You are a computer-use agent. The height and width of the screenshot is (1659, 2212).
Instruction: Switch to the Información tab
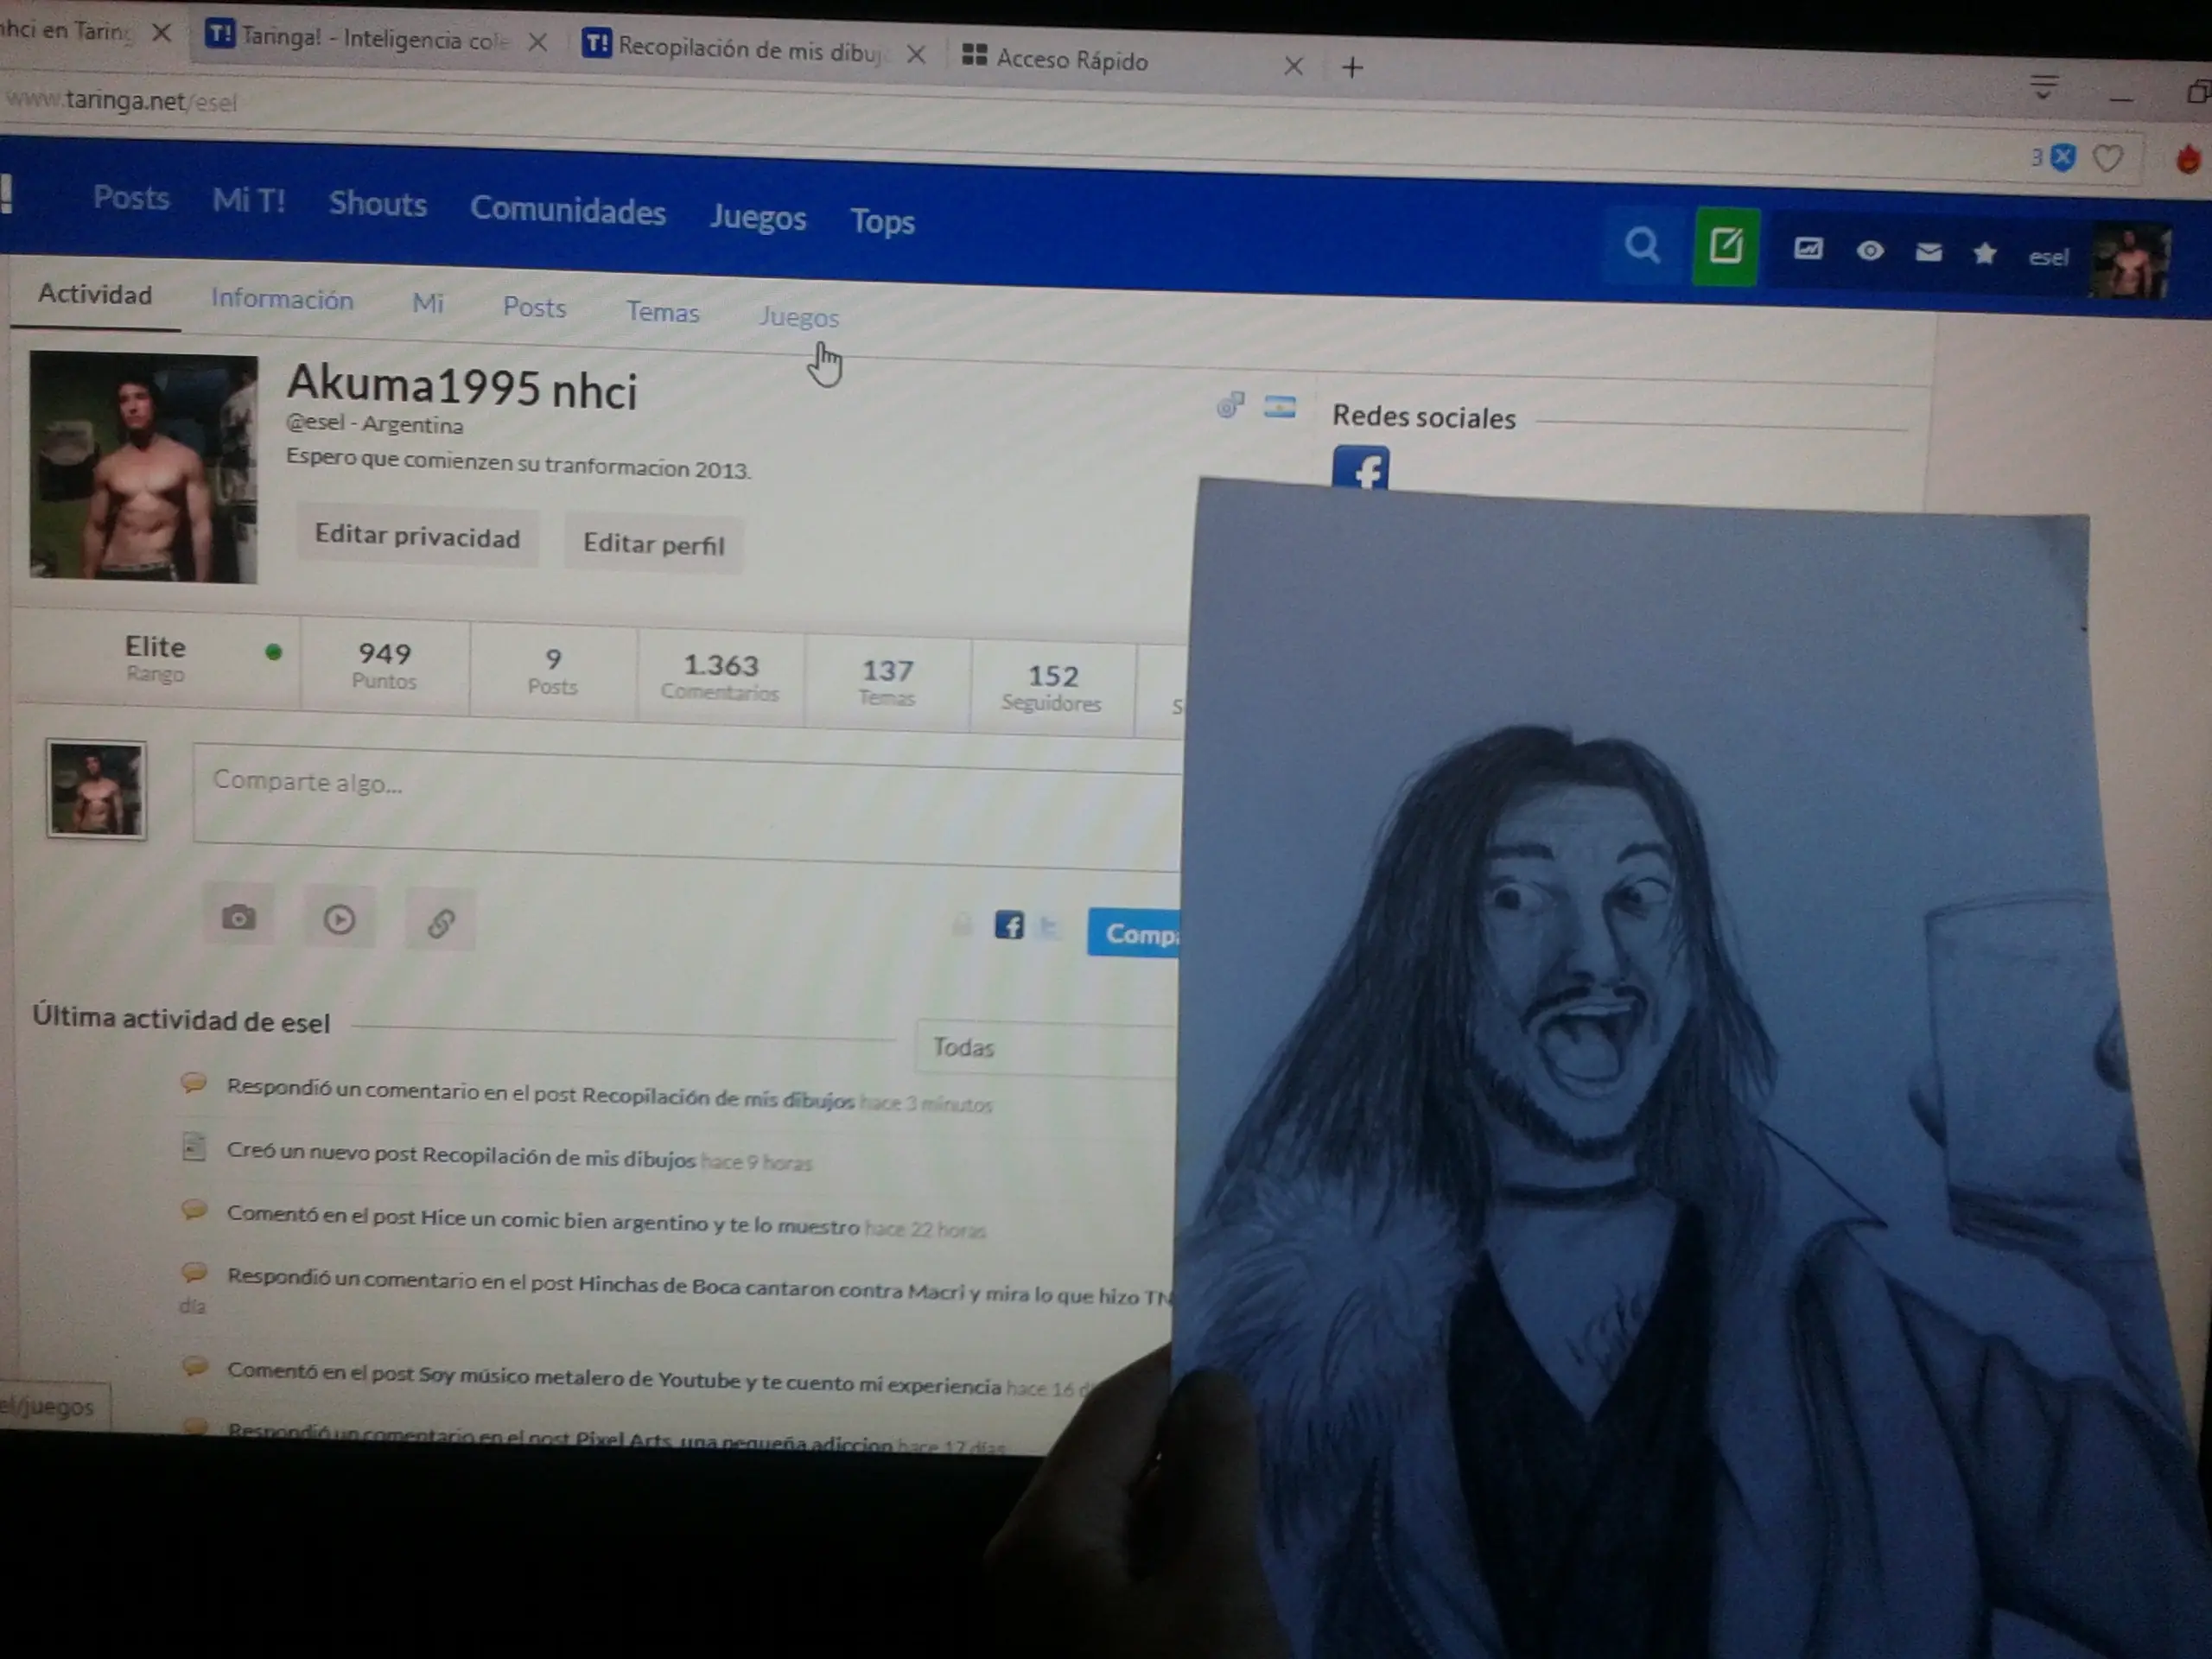click(x=282, y=300)
